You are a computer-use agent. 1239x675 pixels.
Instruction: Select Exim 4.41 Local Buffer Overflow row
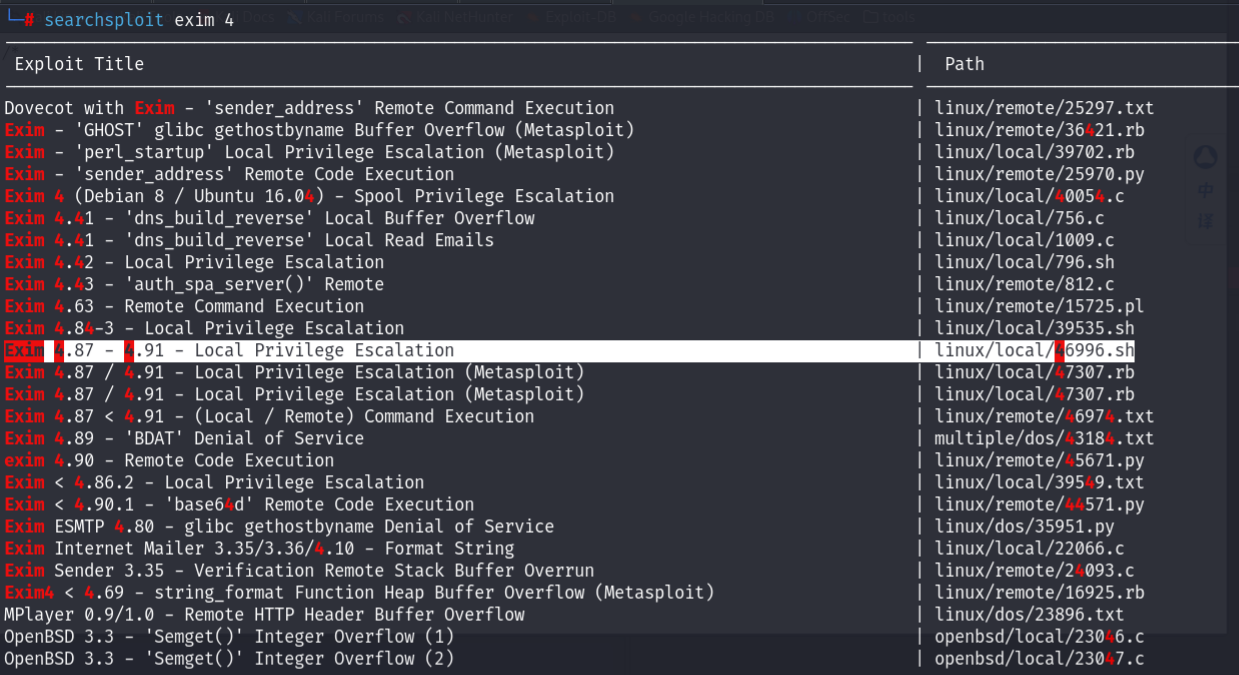coord(269,218)
